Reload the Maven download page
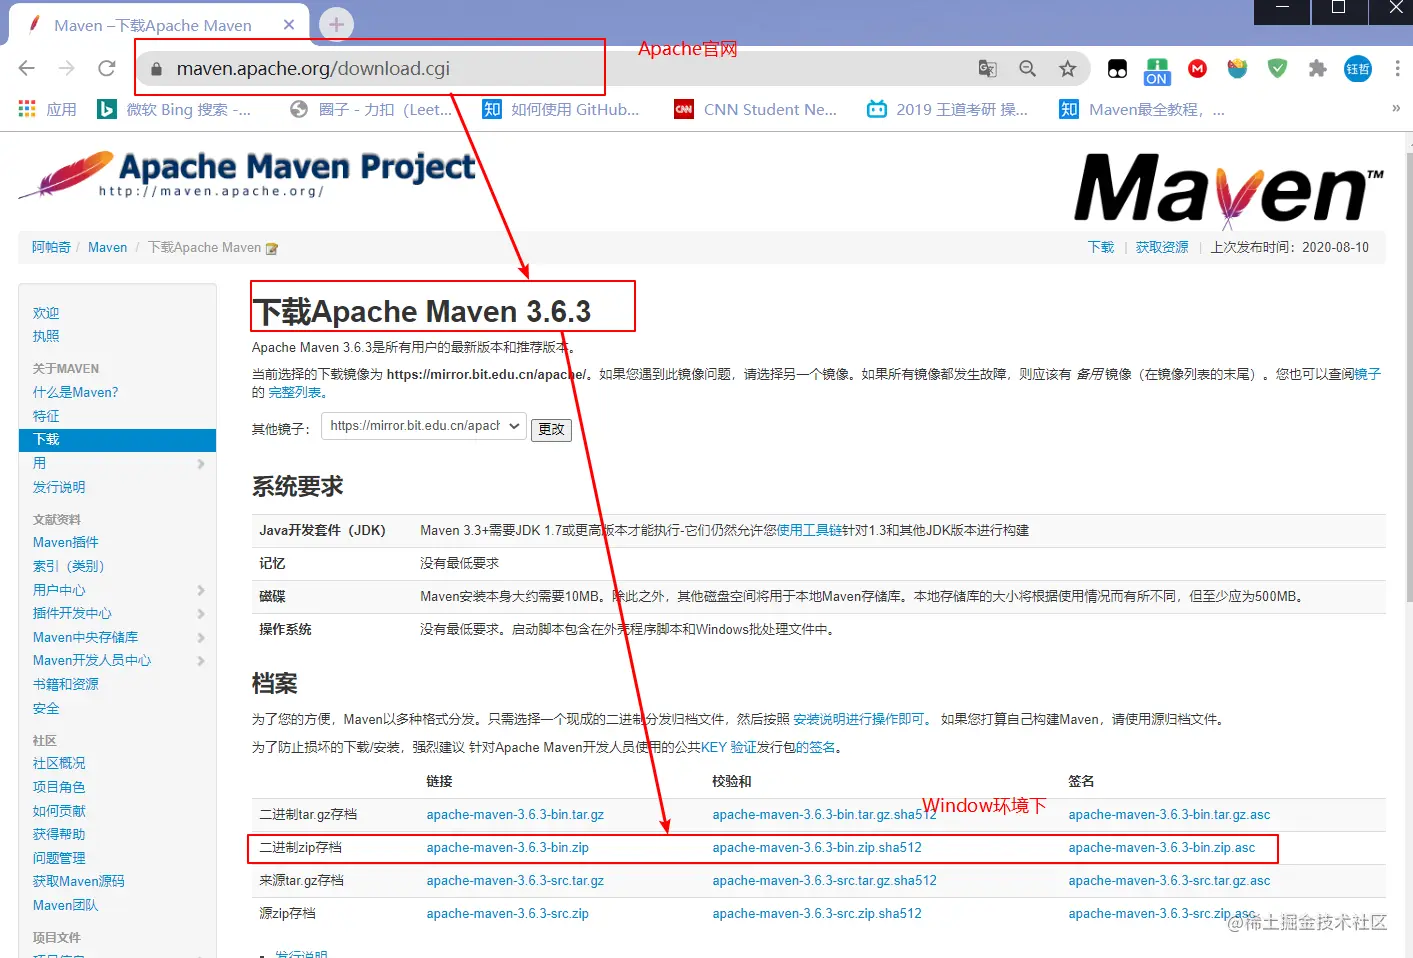 pyautogui.click(x=107, y=68)
